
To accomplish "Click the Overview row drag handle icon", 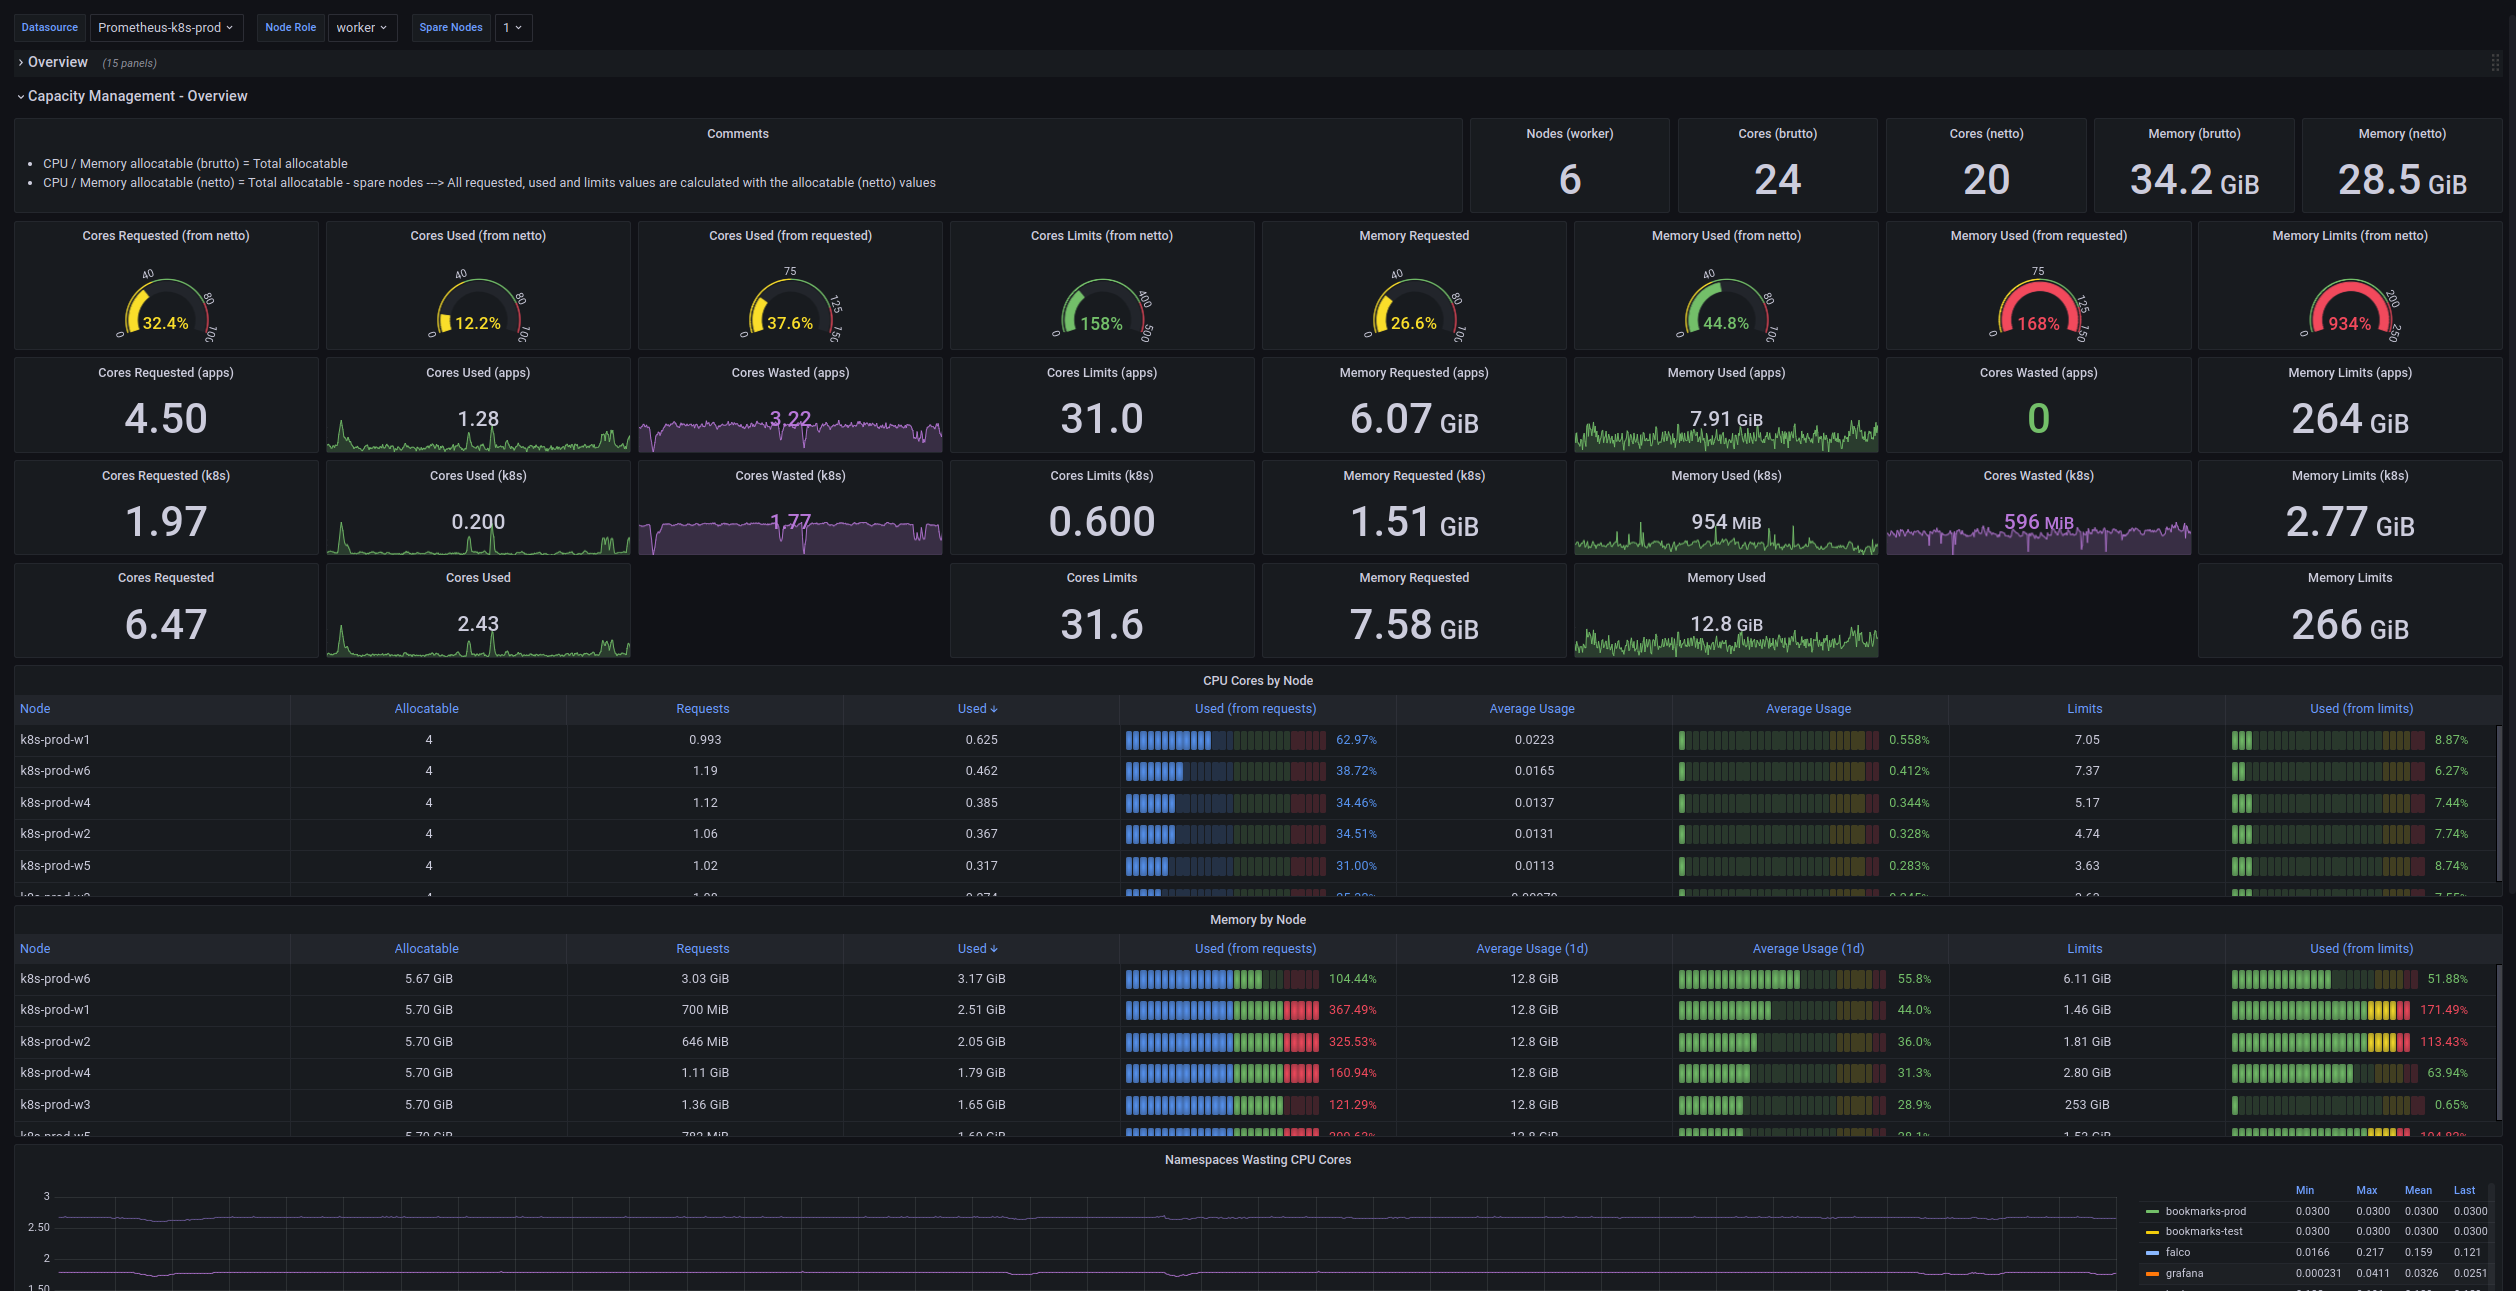I will click(x=2495, y=62).
